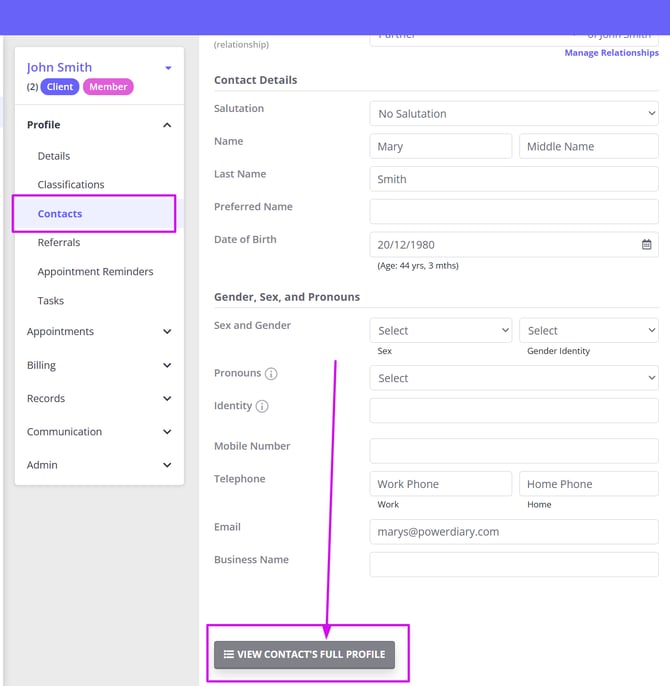Click the Identity info icon

click(x=262, y=407)
